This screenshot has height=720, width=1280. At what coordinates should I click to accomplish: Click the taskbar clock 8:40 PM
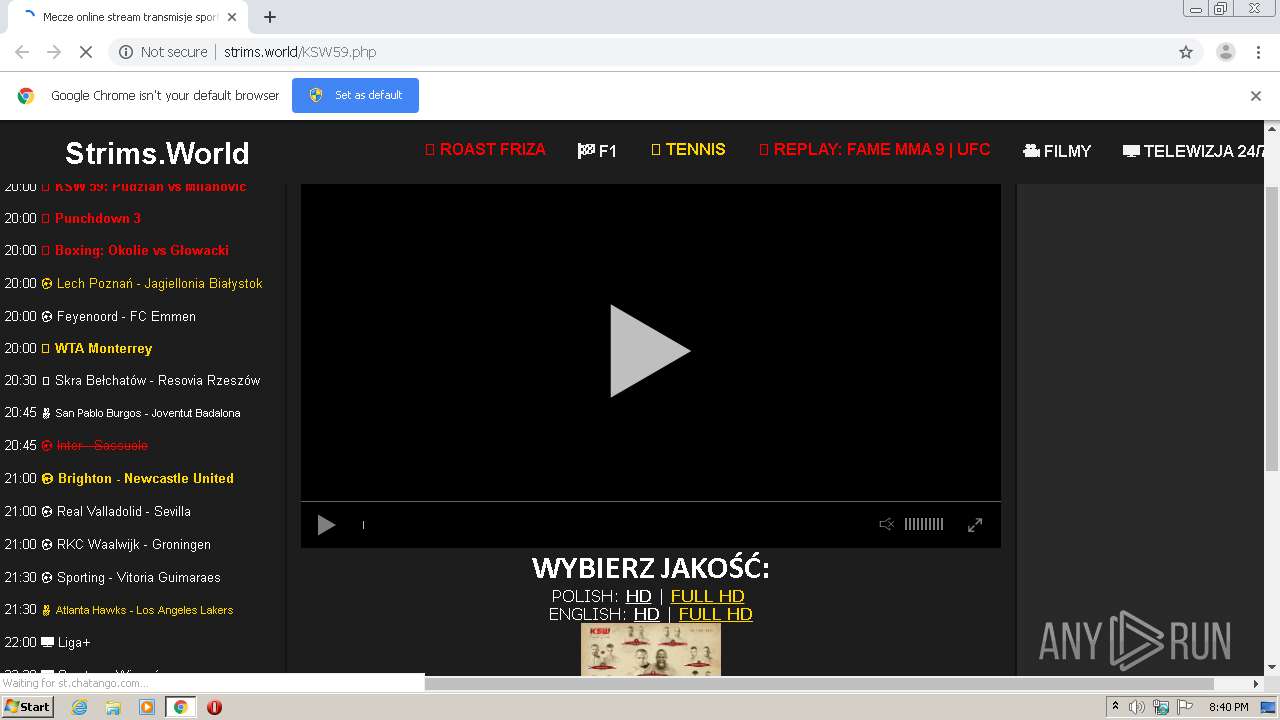click(1228, 707)
